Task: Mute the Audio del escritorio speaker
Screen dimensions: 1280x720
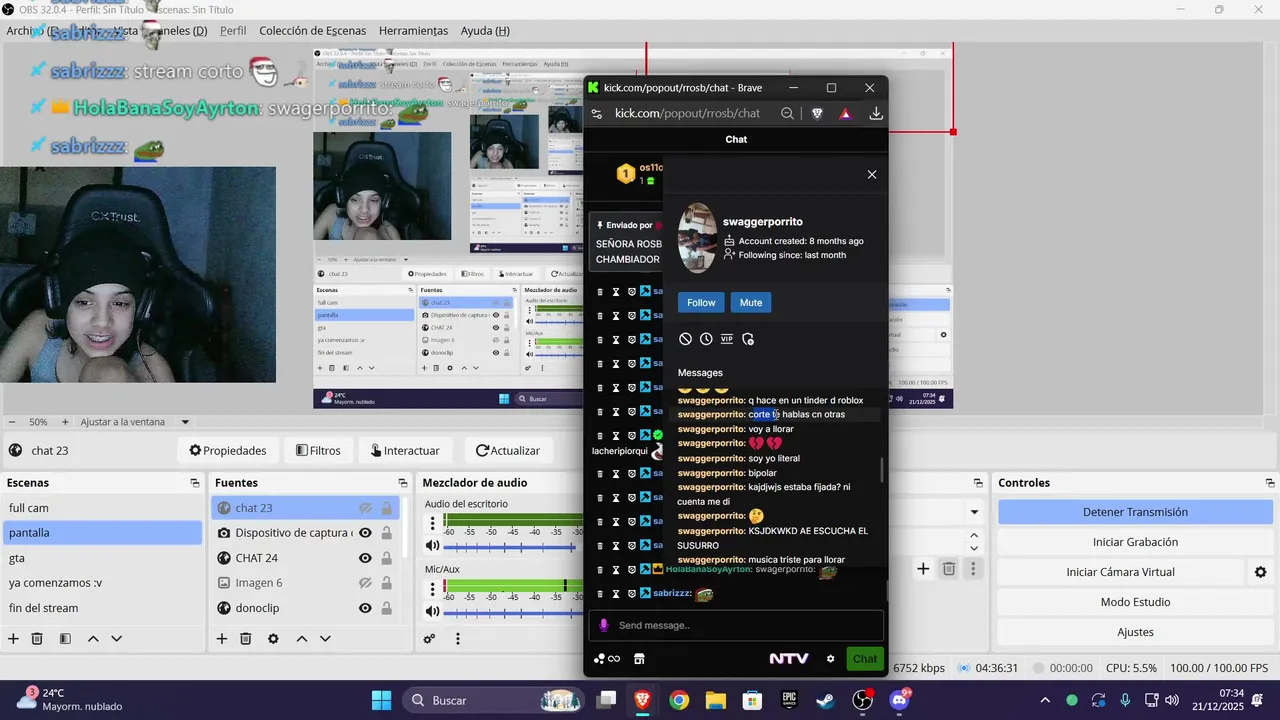Action: pos(433,546)
